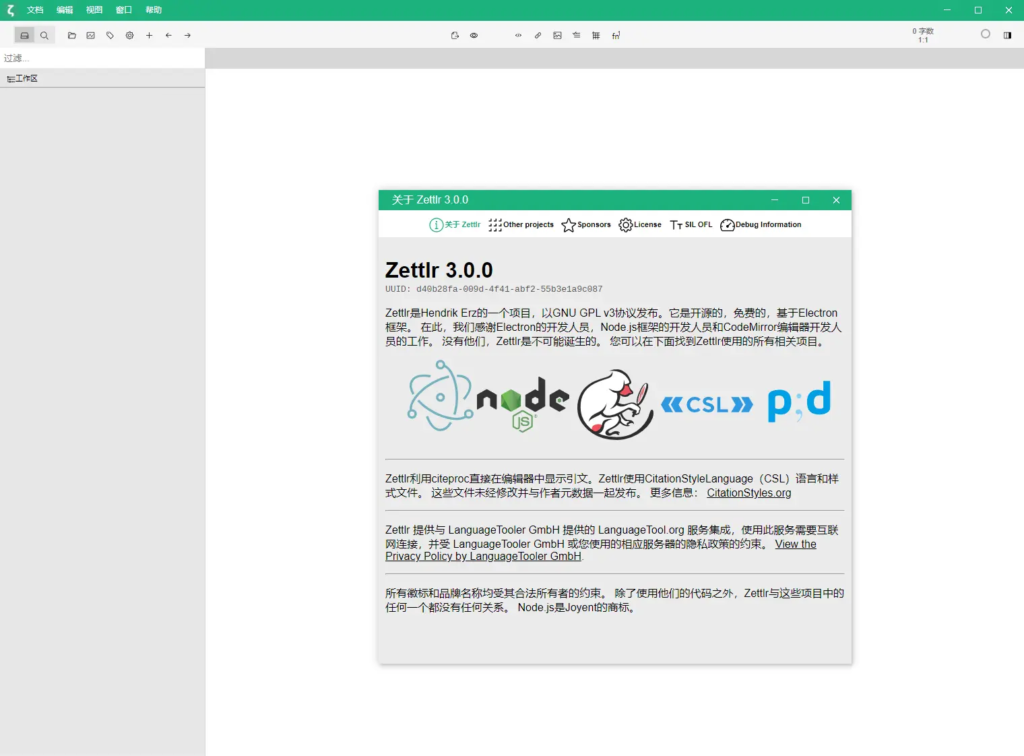Insert table grid icon
Image resolution: width=1024 pixels, height=756 pixels.
[596, 35]
